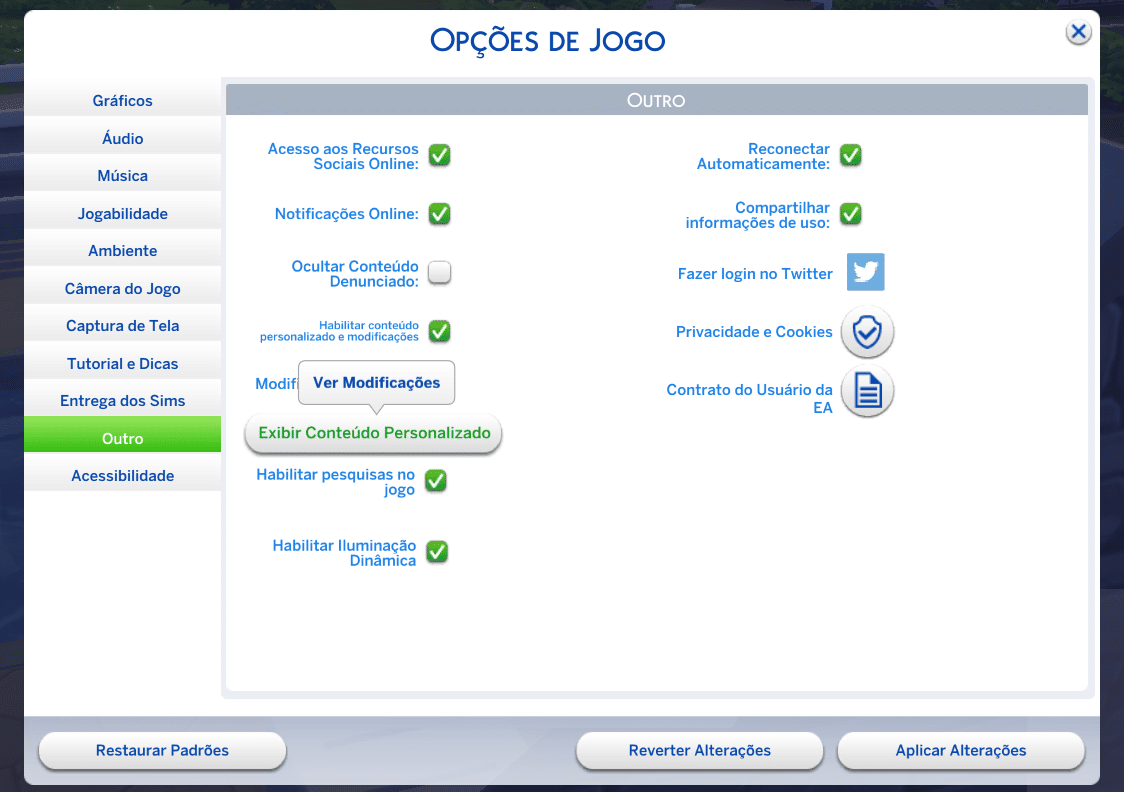Viewport: 1124px width, 792px height.
Task: Uncheck Notificações Online
Action: 439,214
